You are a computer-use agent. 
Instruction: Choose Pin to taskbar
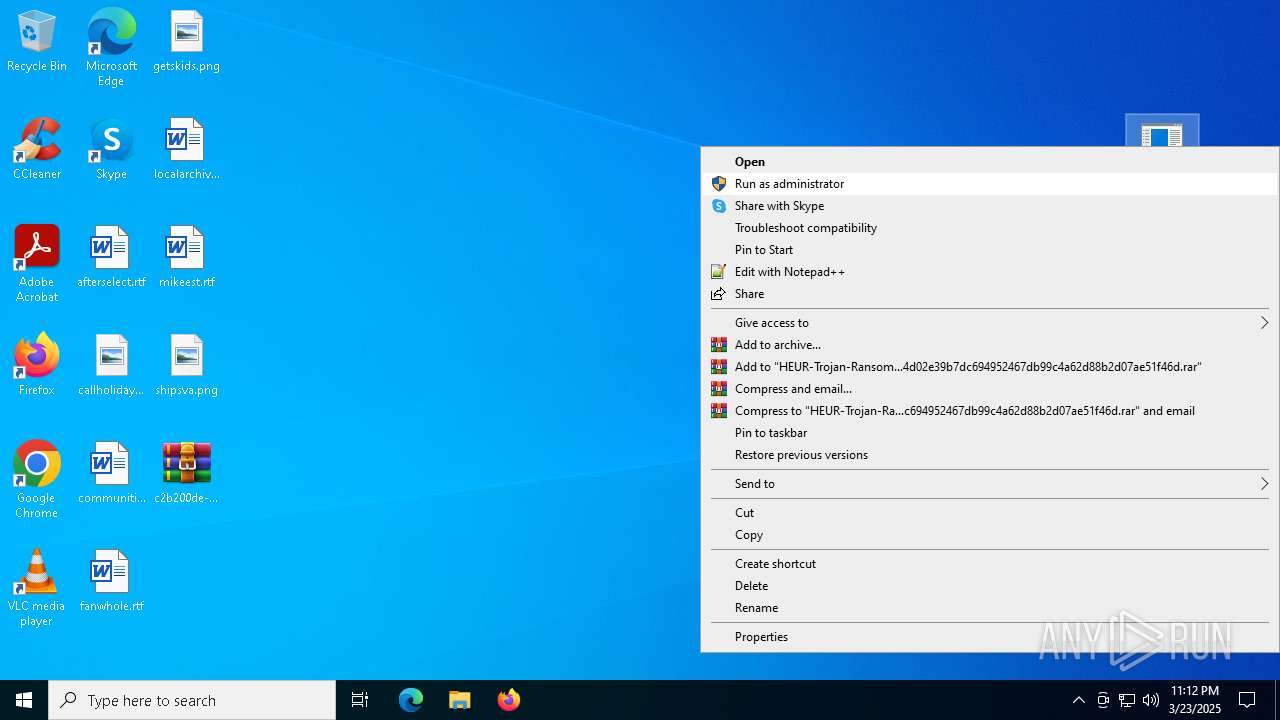(x=989, y=433)
